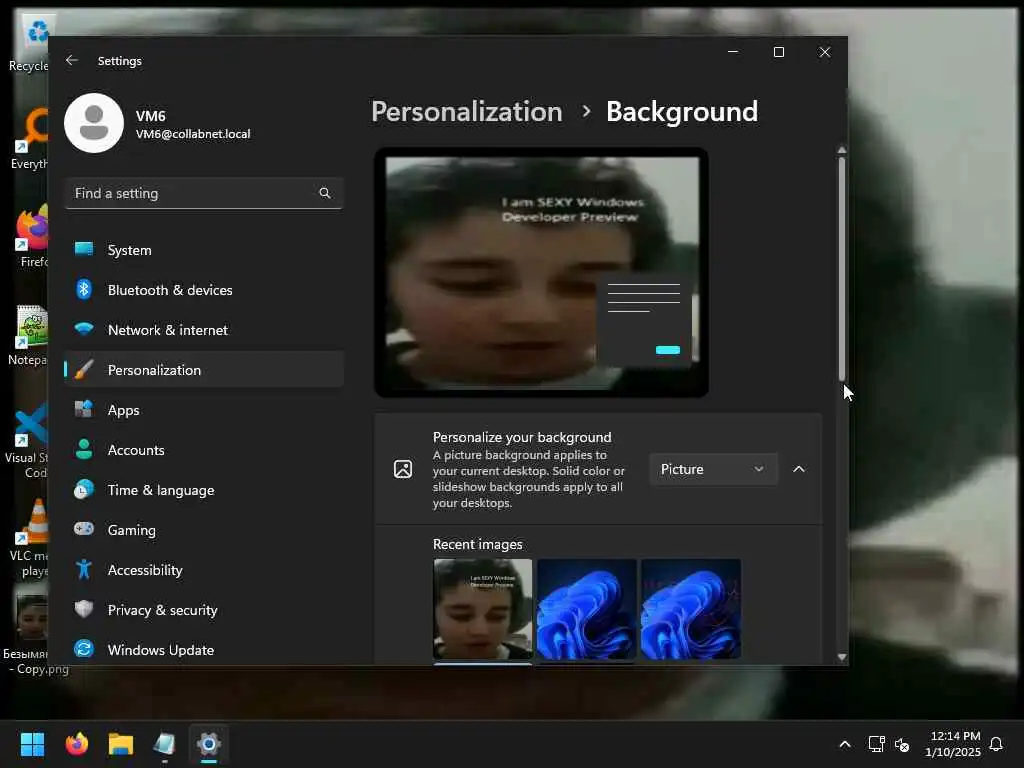Click the Settings page scroll-up arrow
1024x768 pixels.
842,150
